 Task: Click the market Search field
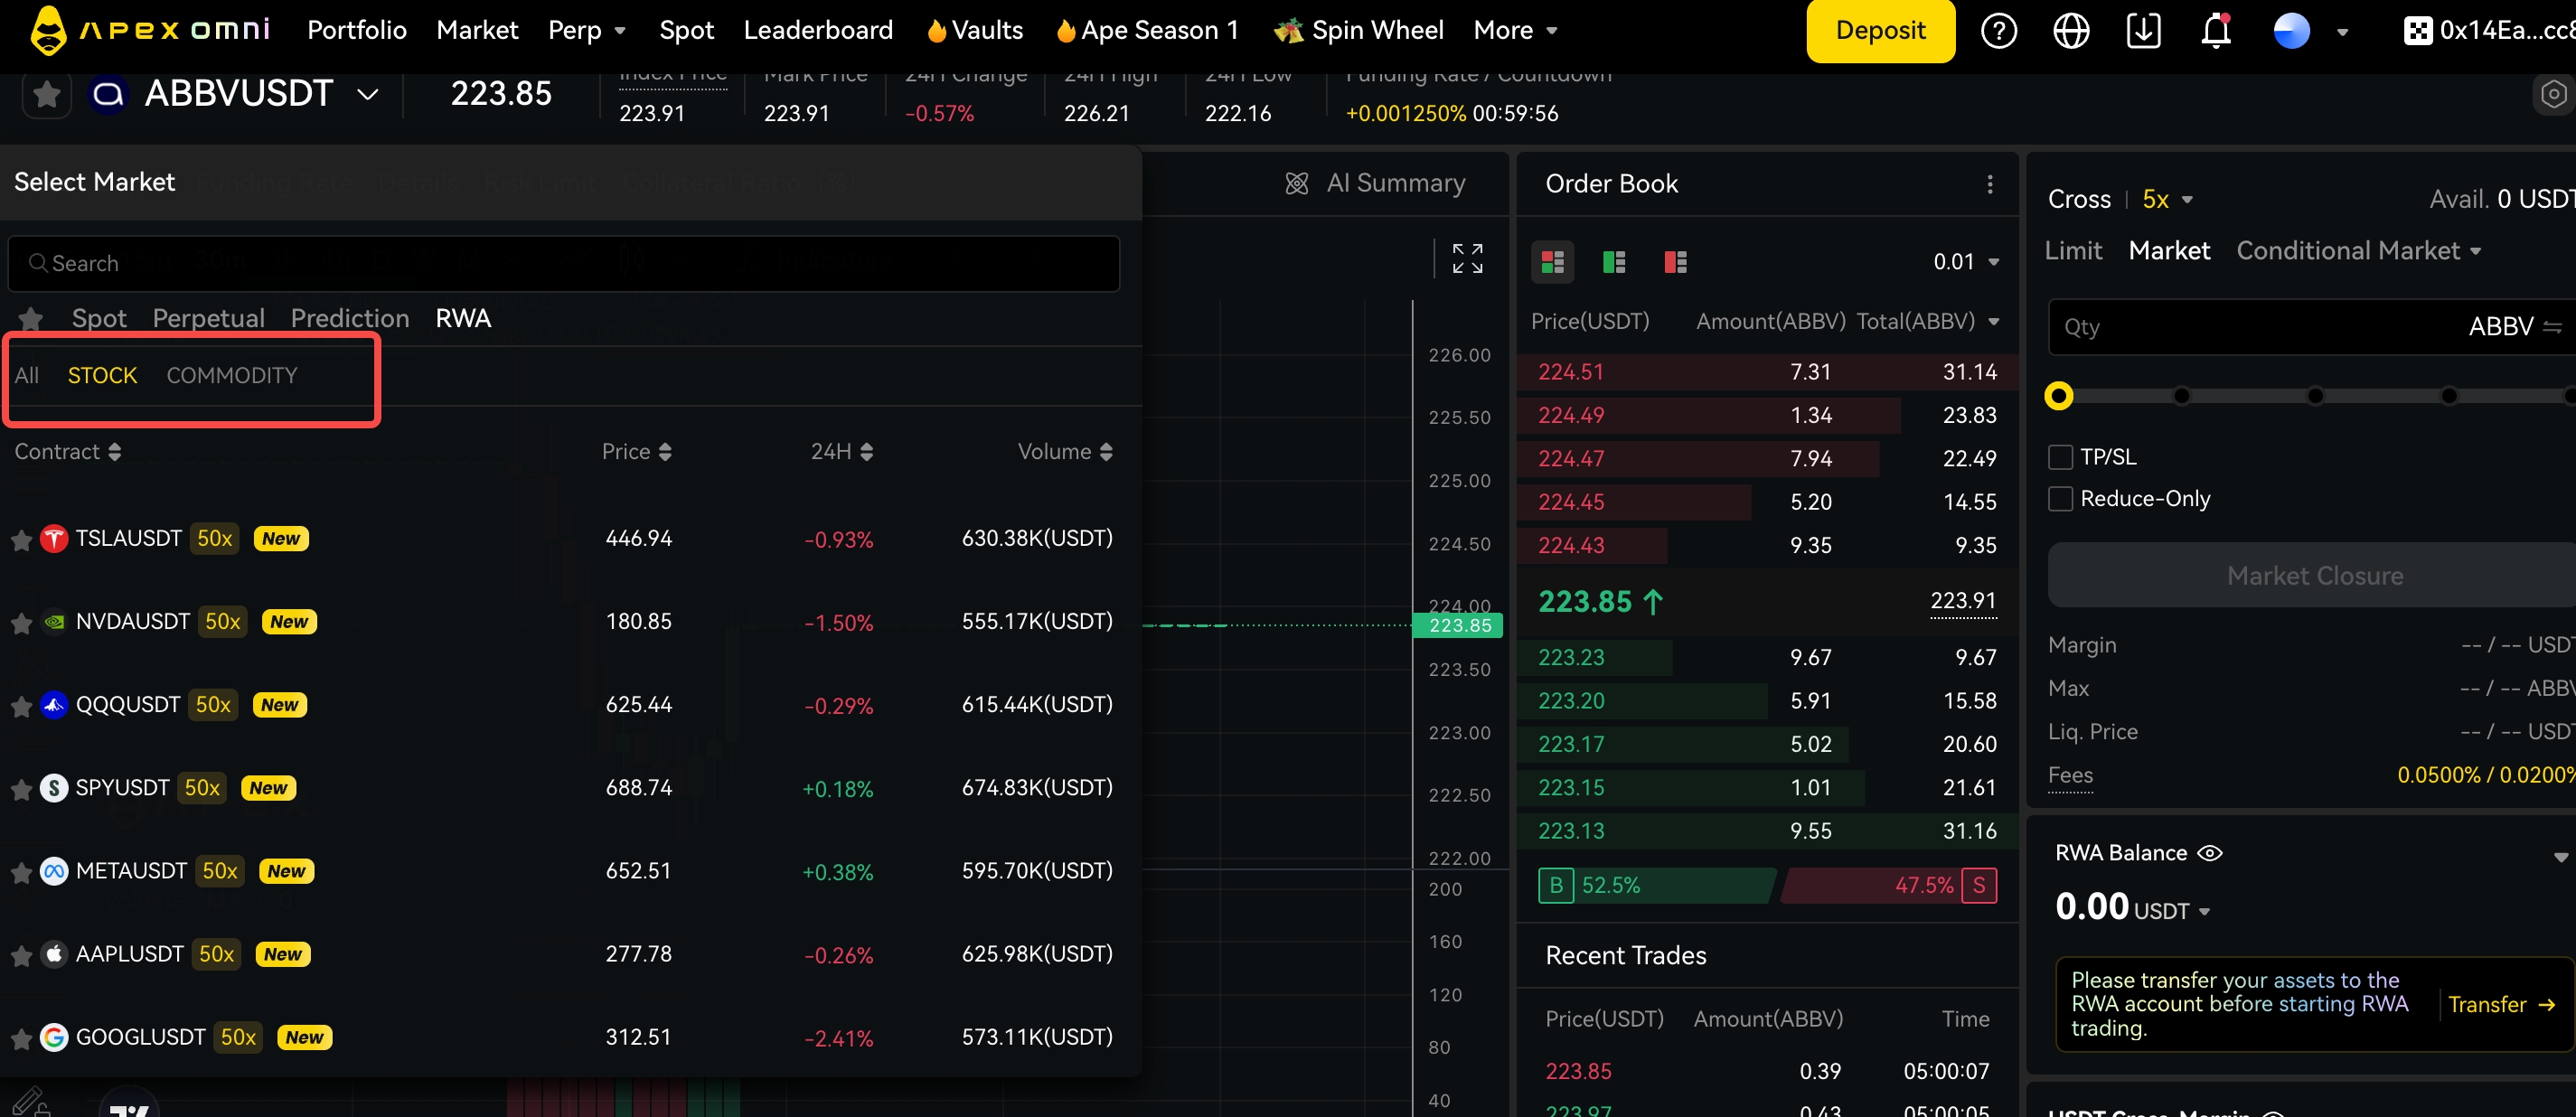563,263
